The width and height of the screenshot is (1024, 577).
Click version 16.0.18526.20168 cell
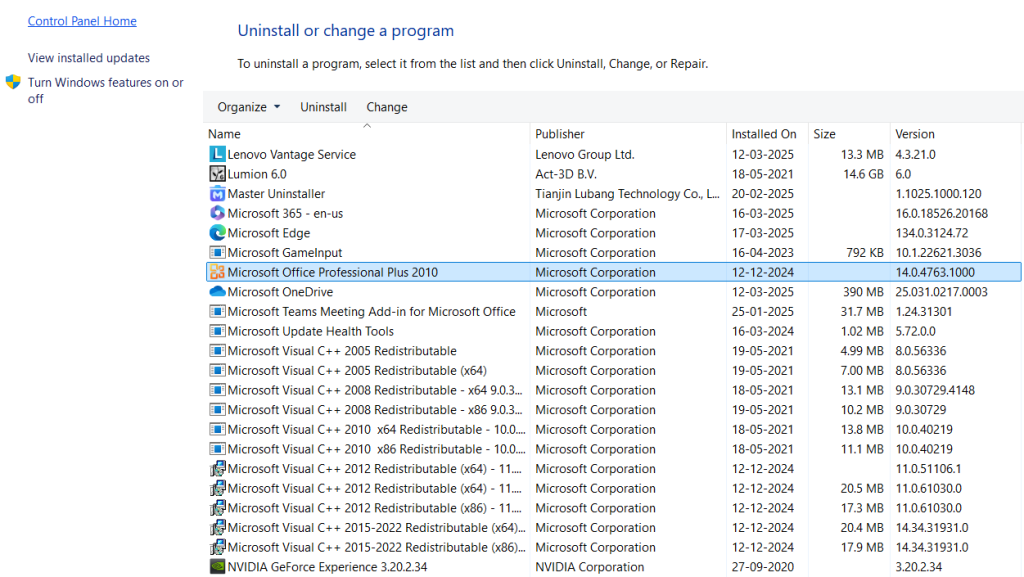[x=942, y=213]
